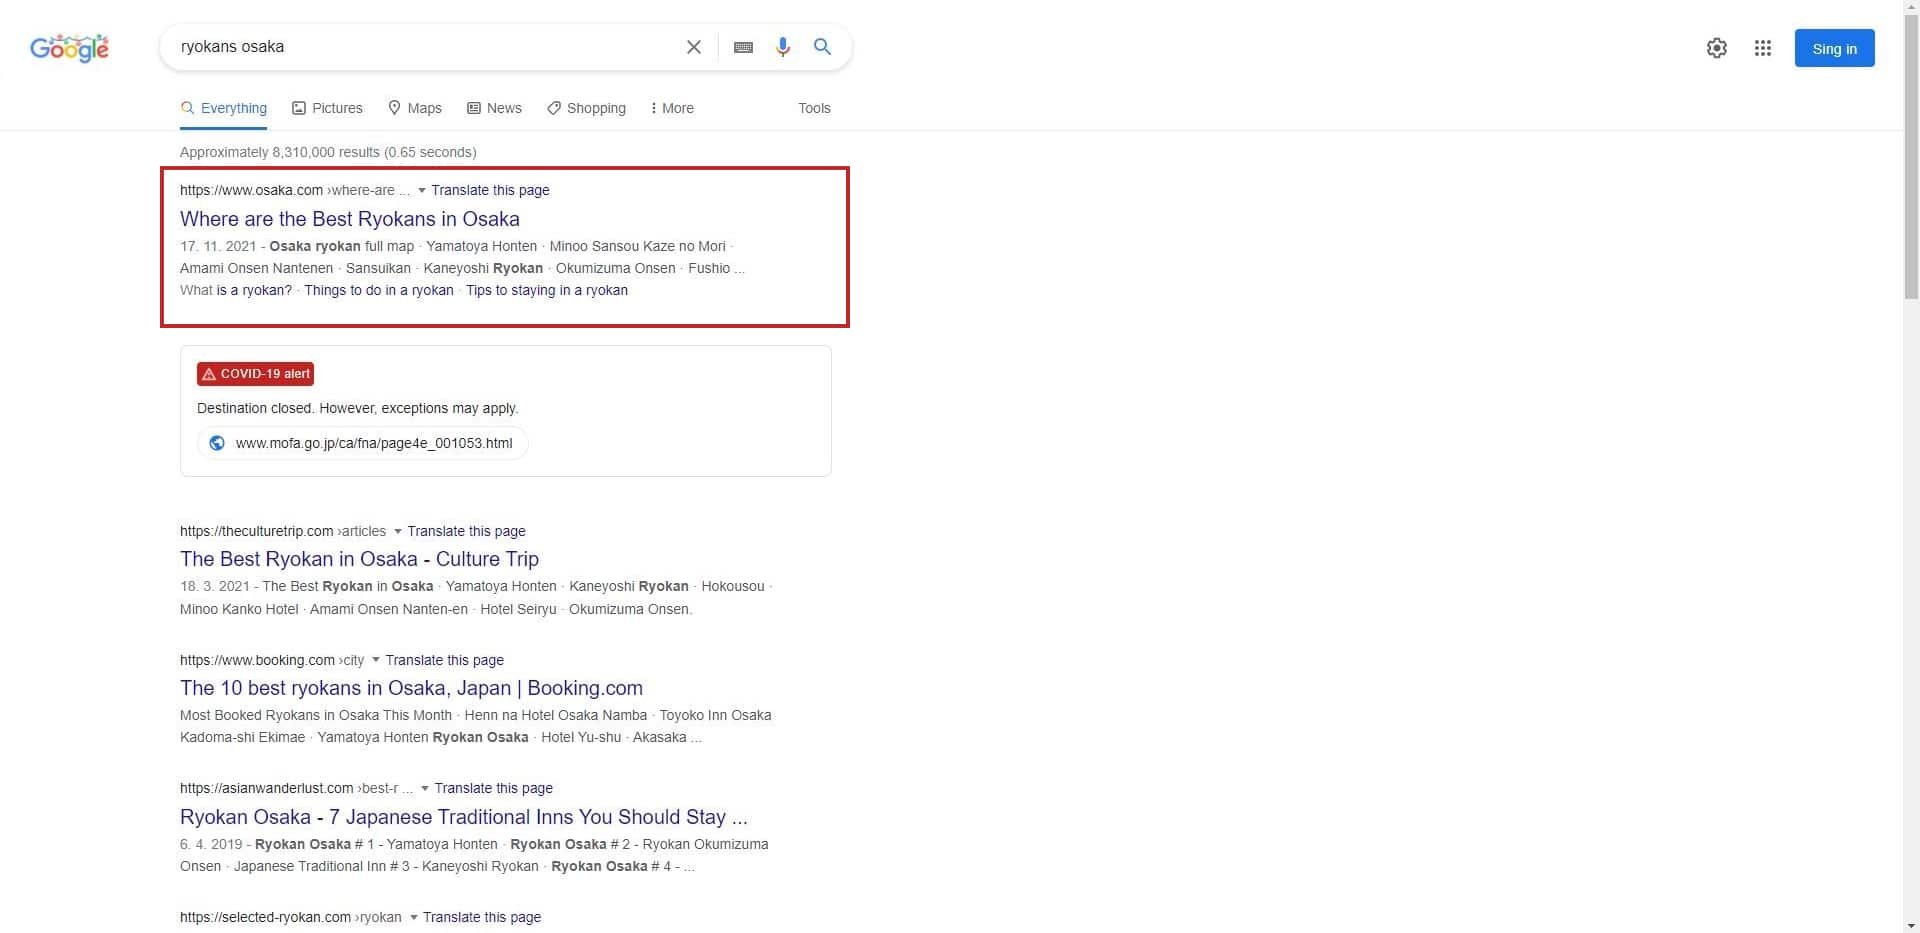Open the 'Things to do in a ryokan' sitelink

pyautogui.click(x=379, y=290)
